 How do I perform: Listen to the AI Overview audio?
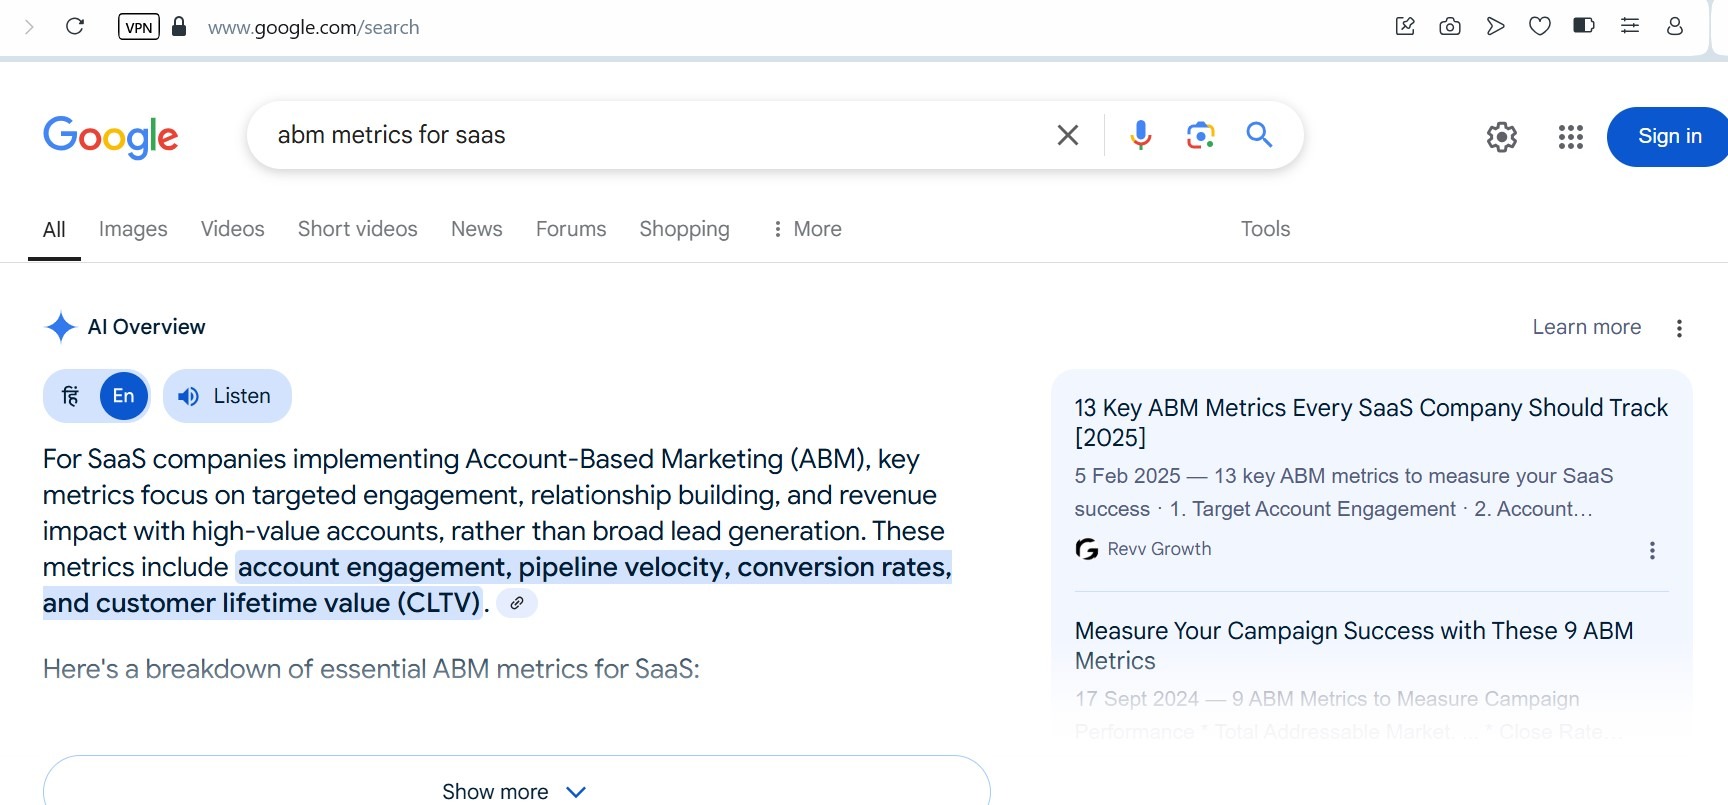(227, 396)
